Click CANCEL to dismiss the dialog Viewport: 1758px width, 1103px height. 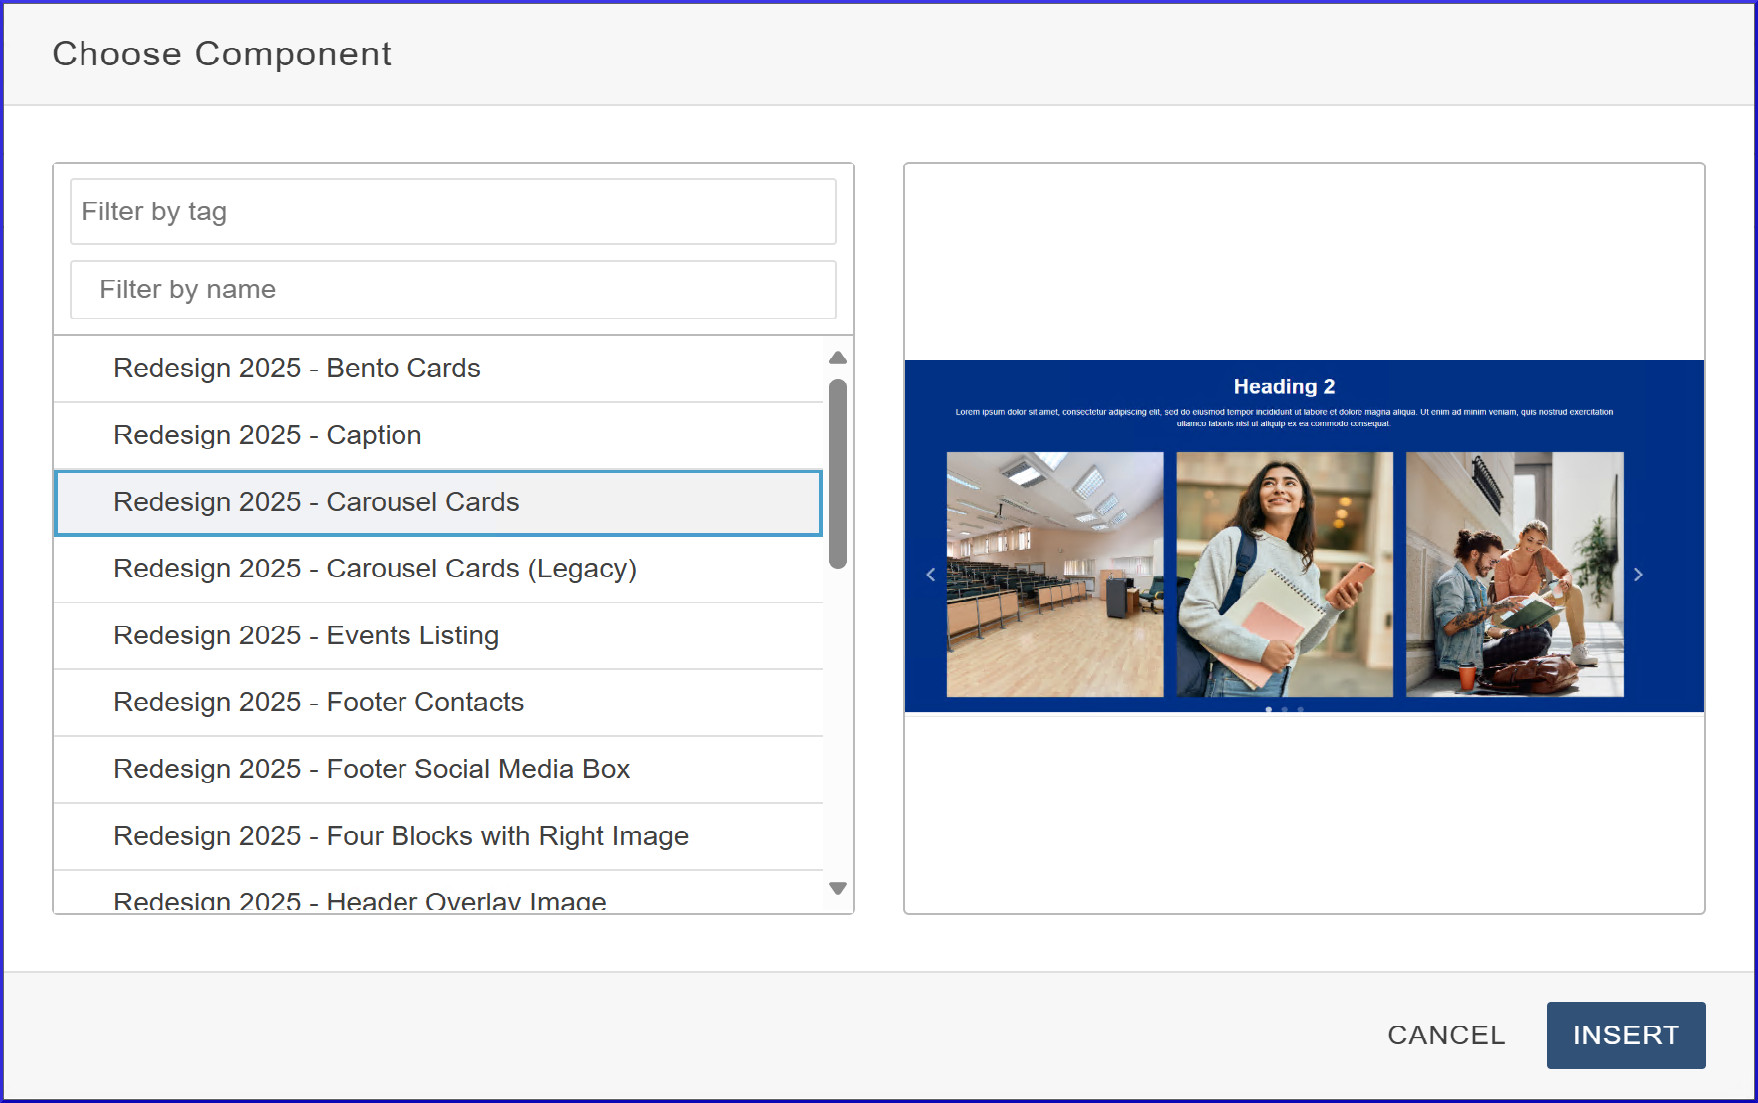pyautogui.click(x=1445, y=1035)
